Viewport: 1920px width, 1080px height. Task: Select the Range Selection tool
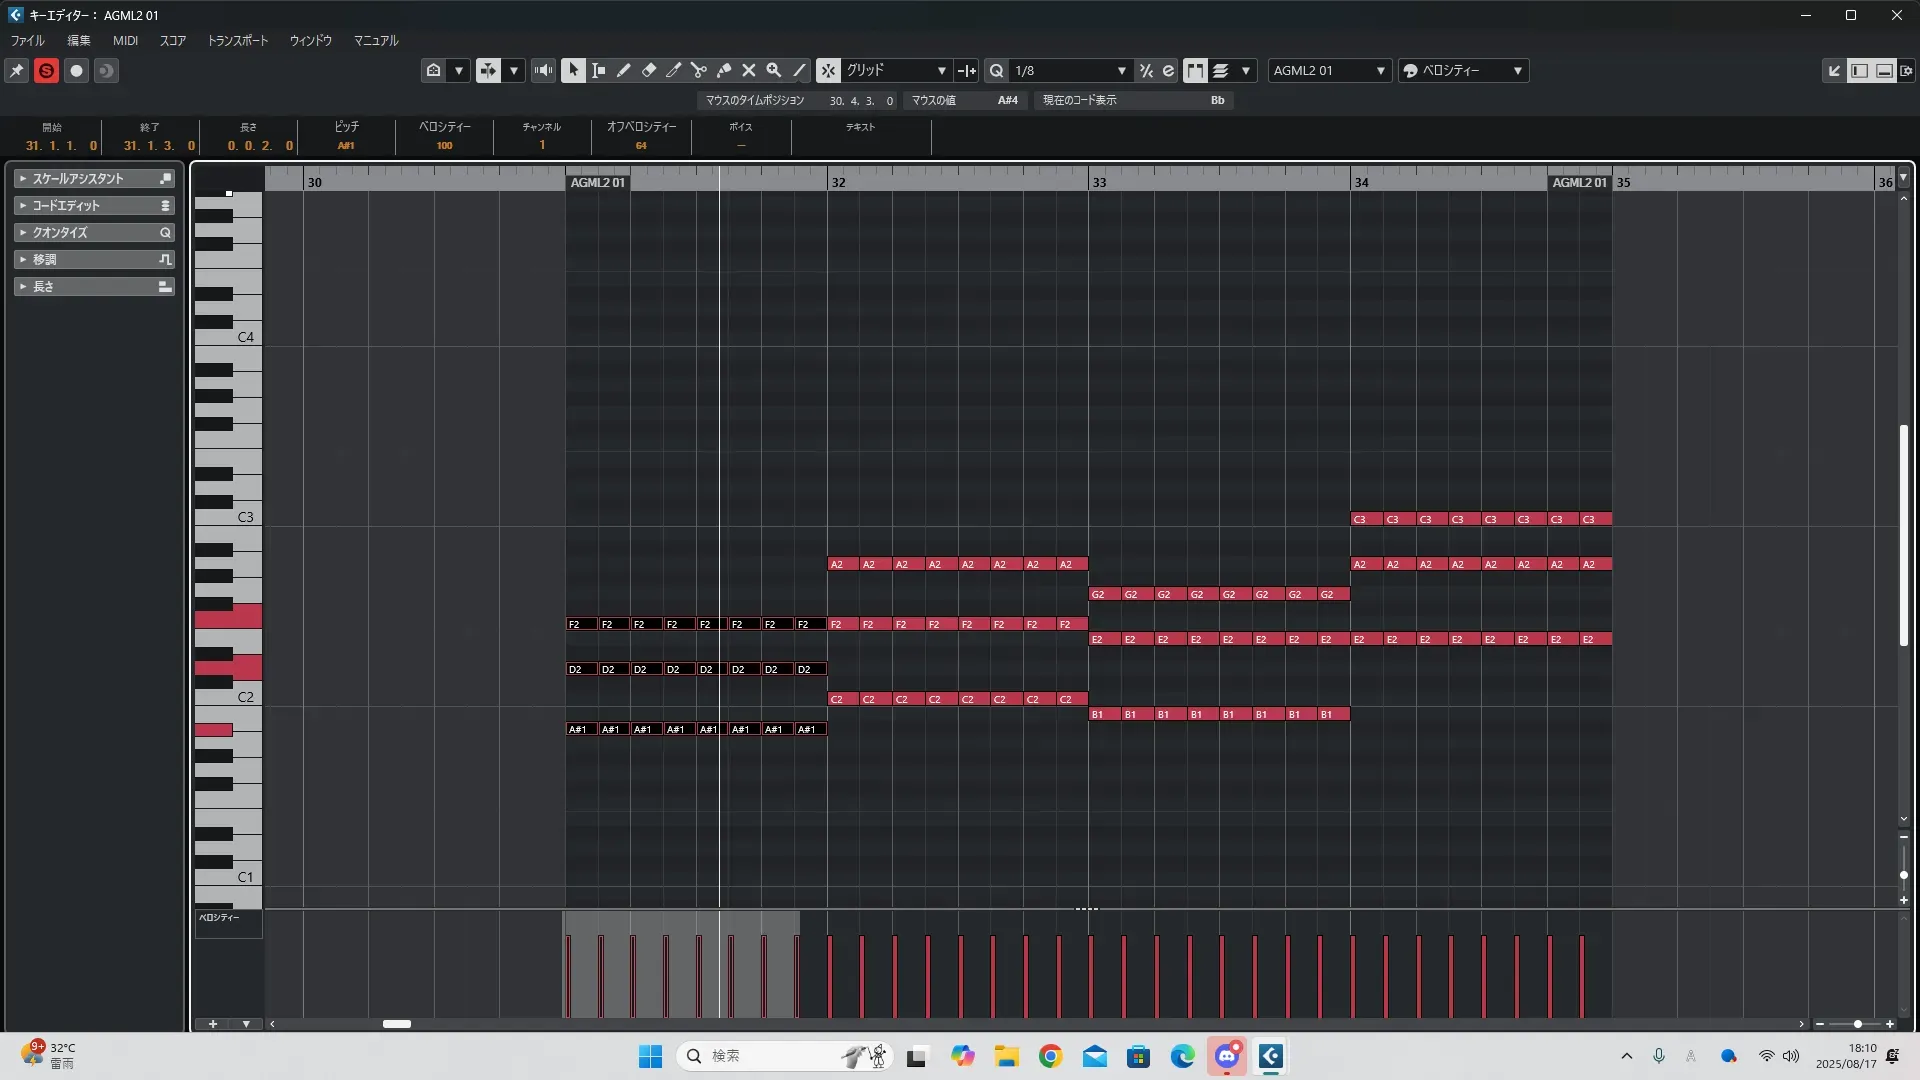pyautogui.click(x=598, y=71)
